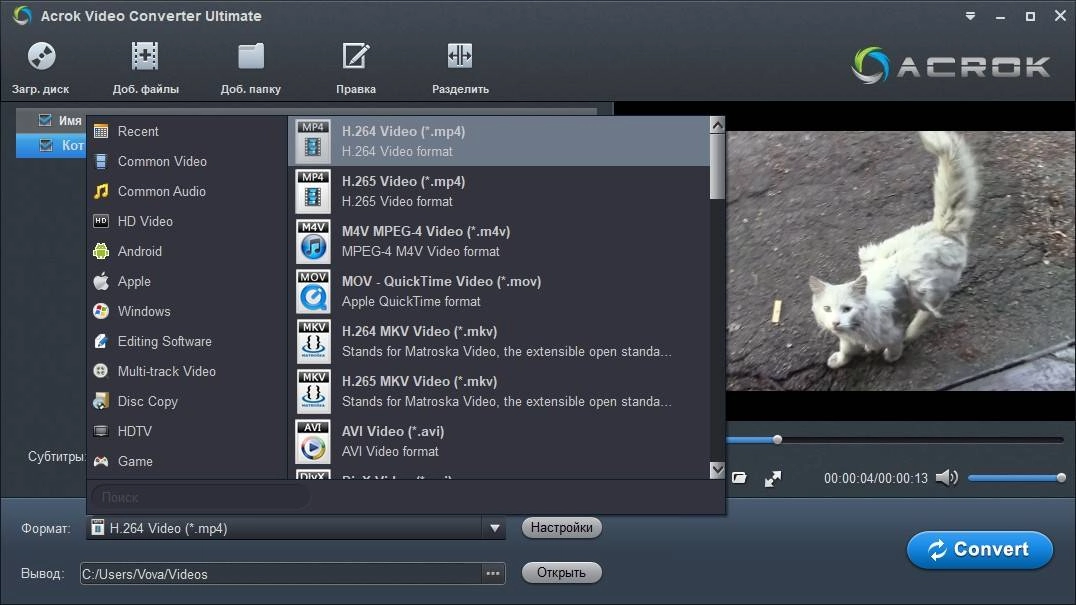This screenshot has width=1076, height=605.
Task: Click the Открыть open folder button
Action: pyautogui.click(x=561, y=572)
